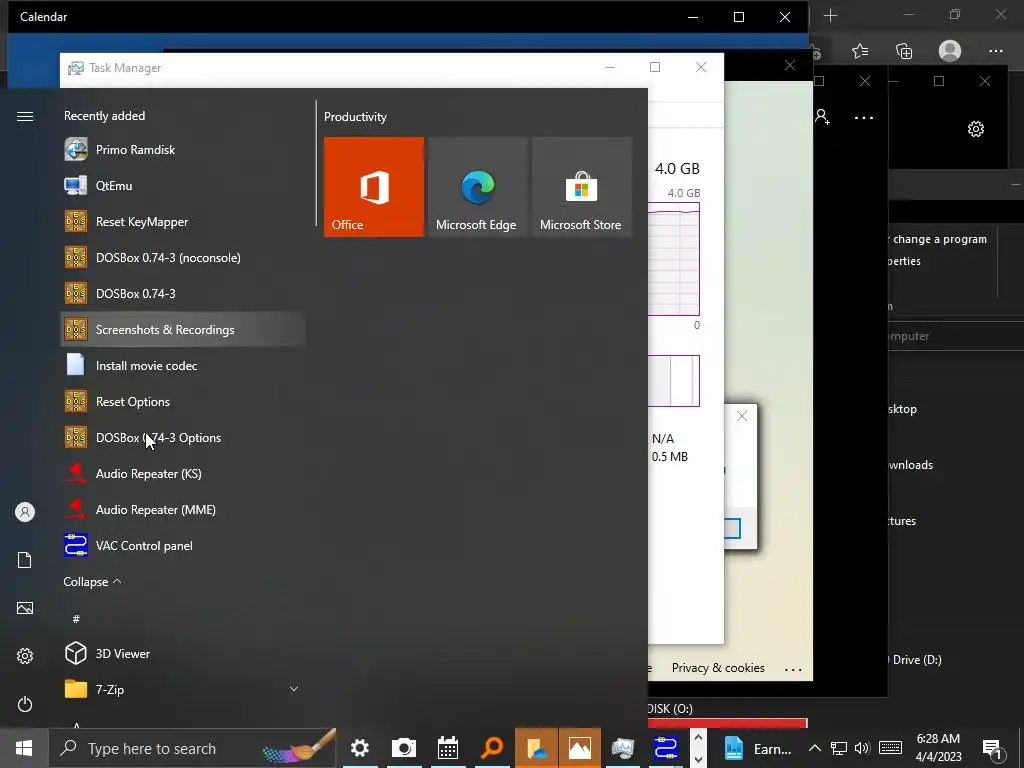
Task: Open settings gear in background window
Action: click(x=976, y=129)
